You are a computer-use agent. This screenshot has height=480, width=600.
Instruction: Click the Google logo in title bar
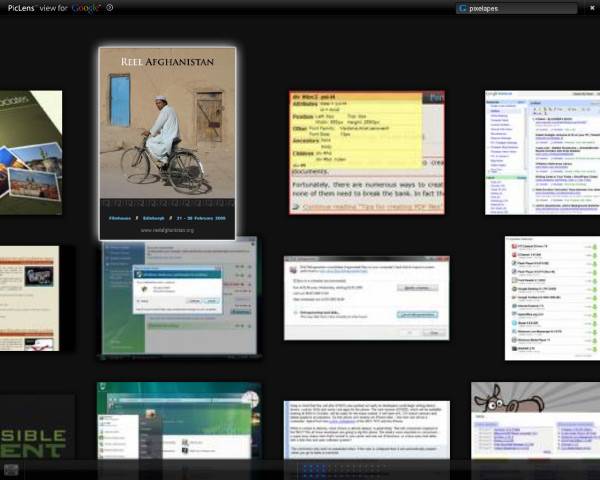click(86, 8)
